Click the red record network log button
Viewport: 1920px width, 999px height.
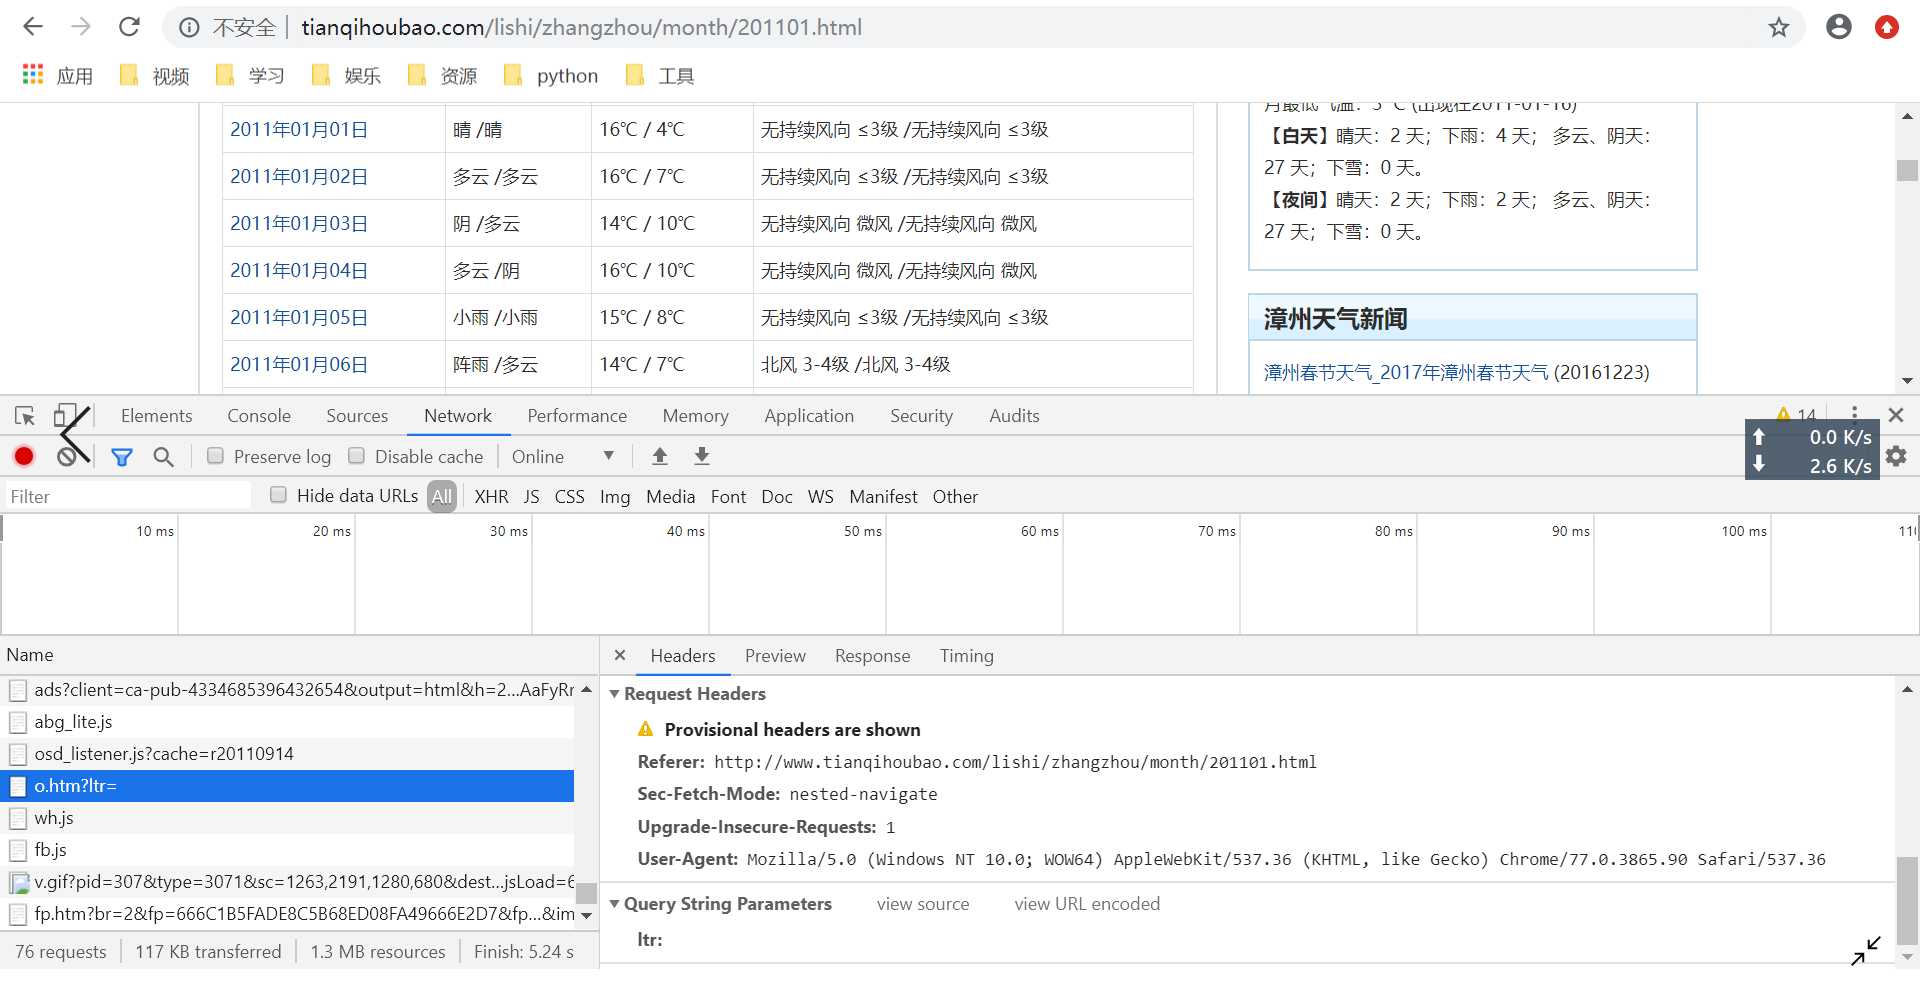24,457
